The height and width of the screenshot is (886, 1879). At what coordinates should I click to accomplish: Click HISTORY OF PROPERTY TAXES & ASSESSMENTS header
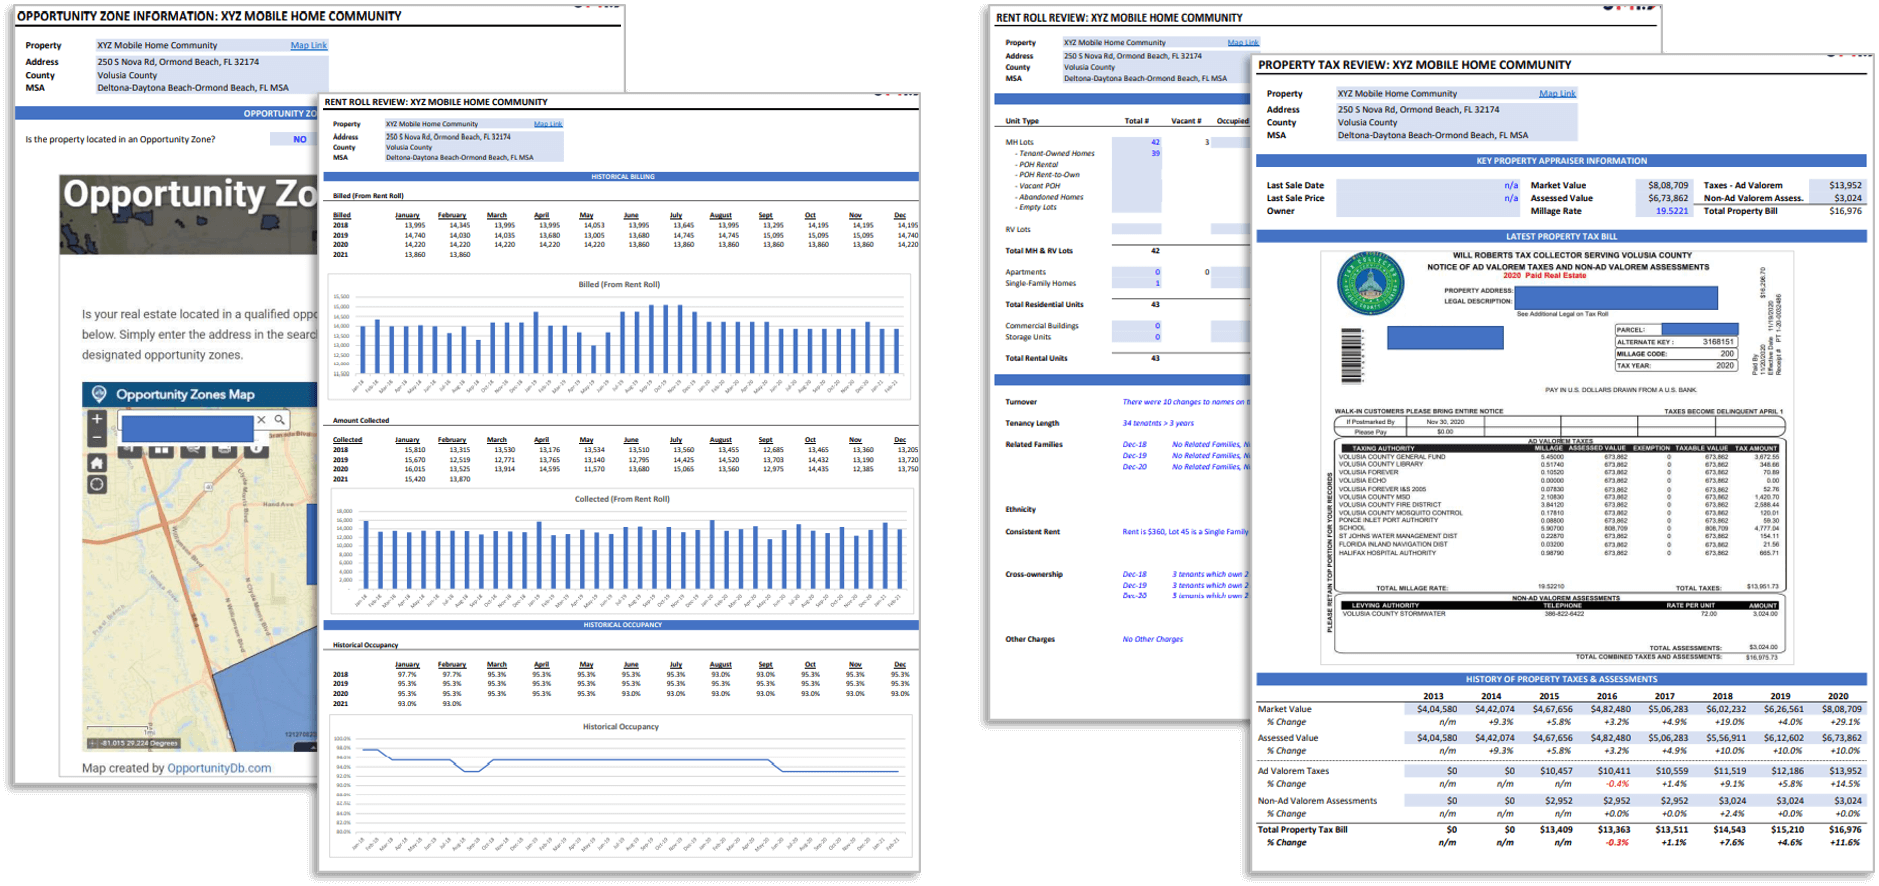point(1561,679)
